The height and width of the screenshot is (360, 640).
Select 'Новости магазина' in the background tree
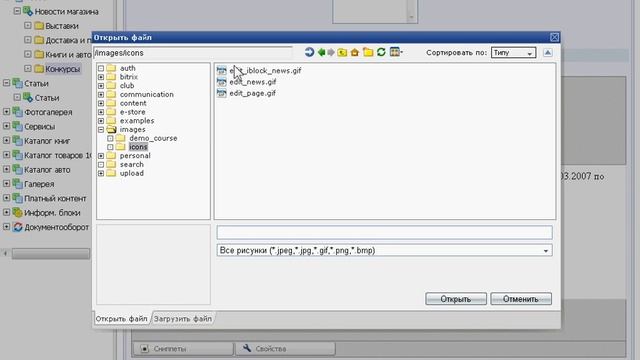click(66, 12)
